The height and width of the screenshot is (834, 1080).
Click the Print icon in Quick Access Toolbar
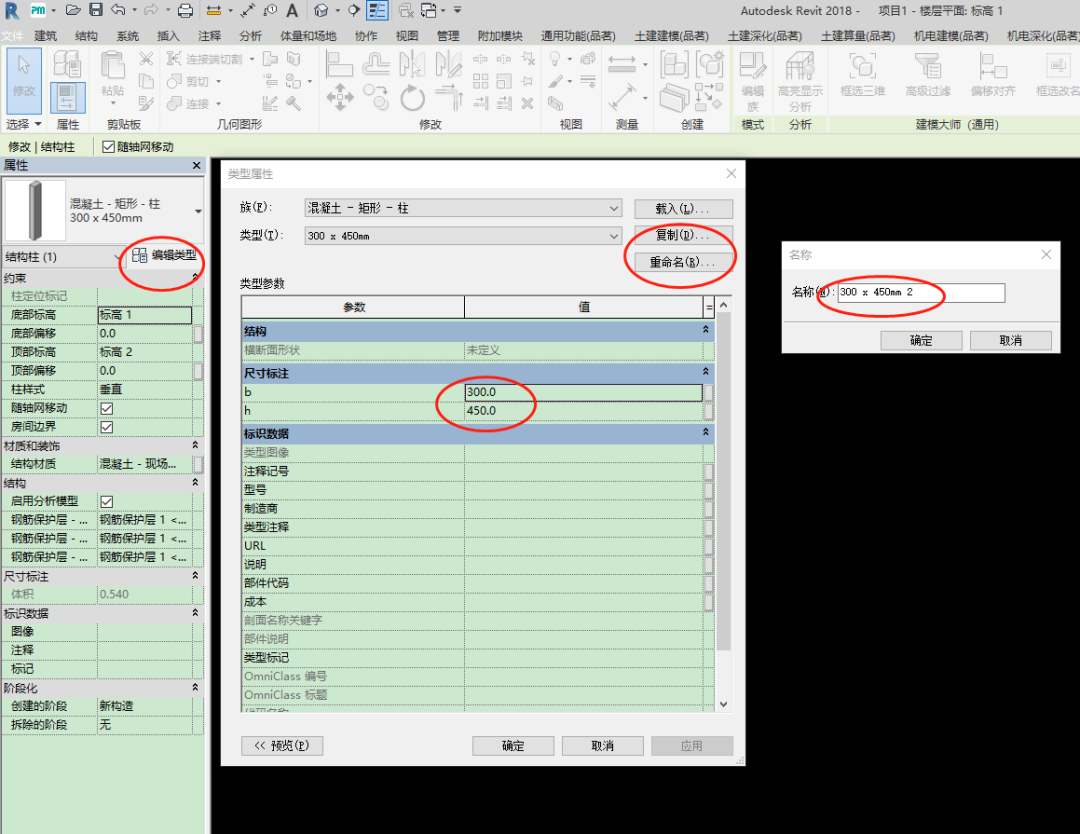185,10
